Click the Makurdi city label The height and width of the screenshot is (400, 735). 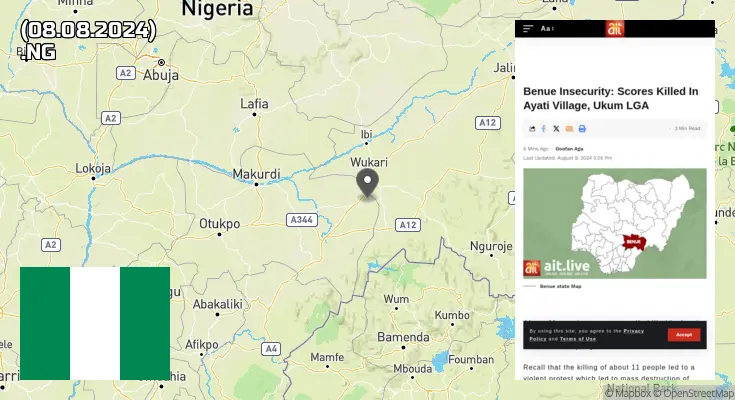point(256,174)
